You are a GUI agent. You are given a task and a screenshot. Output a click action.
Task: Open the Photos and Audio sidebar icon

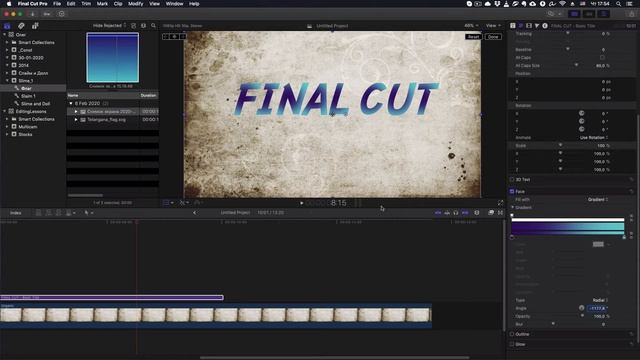21,26
